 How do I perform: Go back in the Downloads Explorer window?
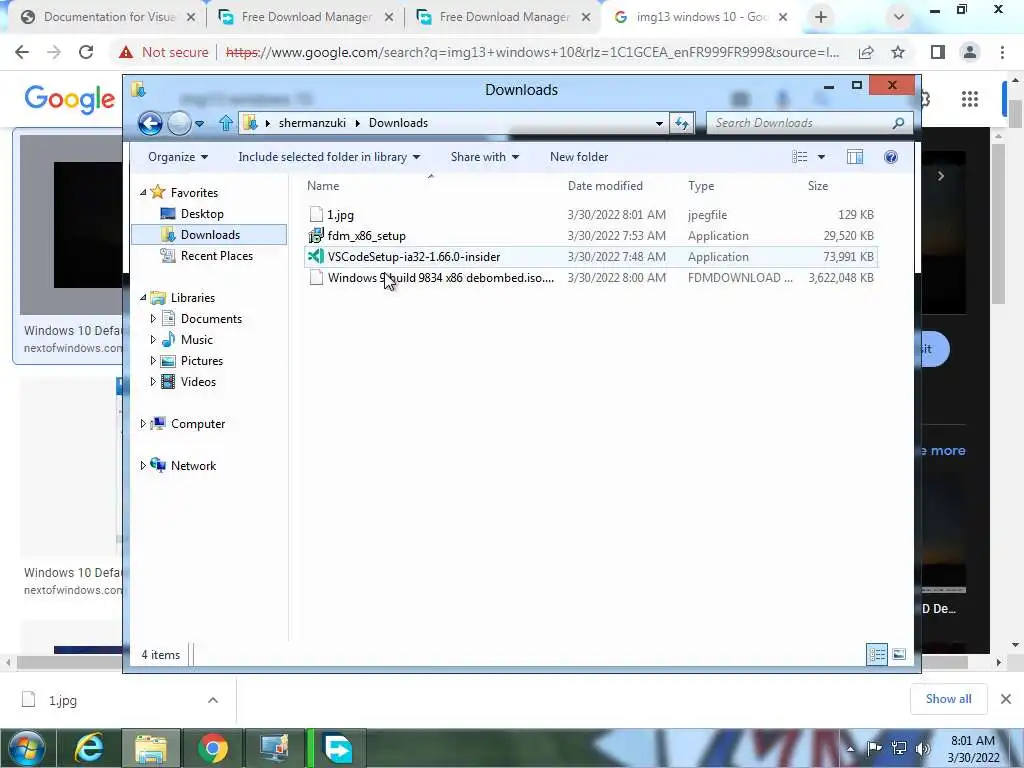(150, 123)
